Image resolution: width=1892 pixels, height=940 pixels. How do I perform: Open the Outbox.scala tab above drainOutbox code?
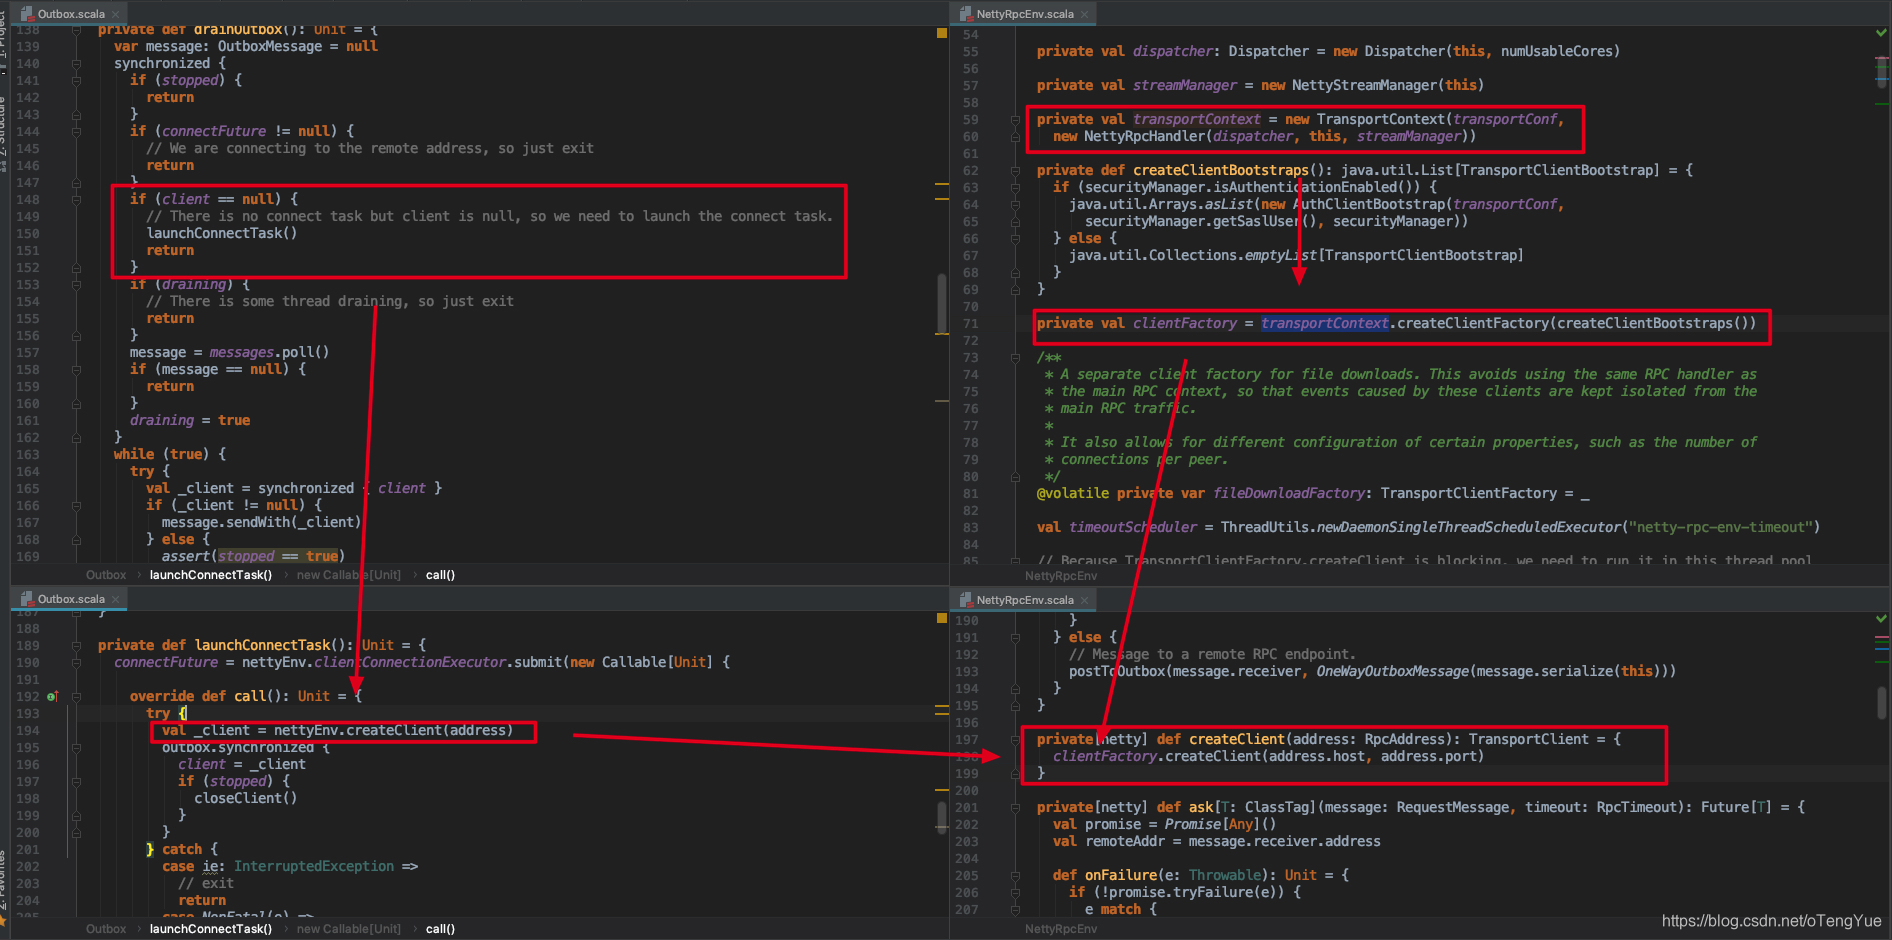tap(70, 14)
